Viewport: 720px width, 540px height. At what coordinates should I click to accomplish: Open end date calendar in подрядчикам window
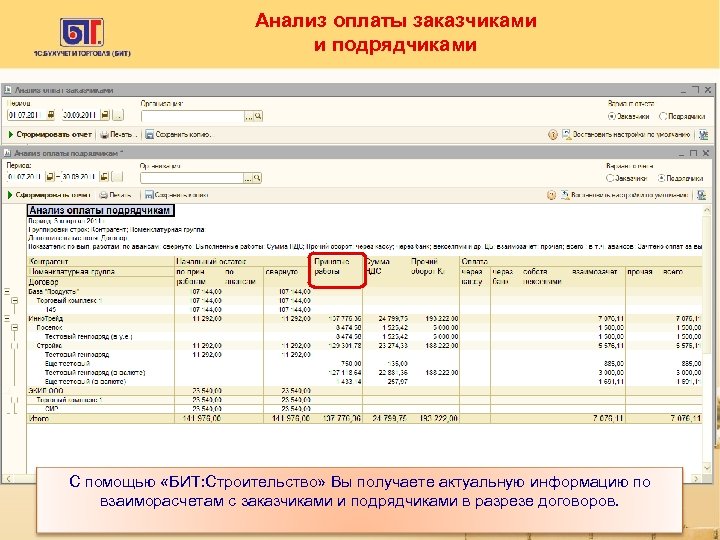(x=104, y=177)
